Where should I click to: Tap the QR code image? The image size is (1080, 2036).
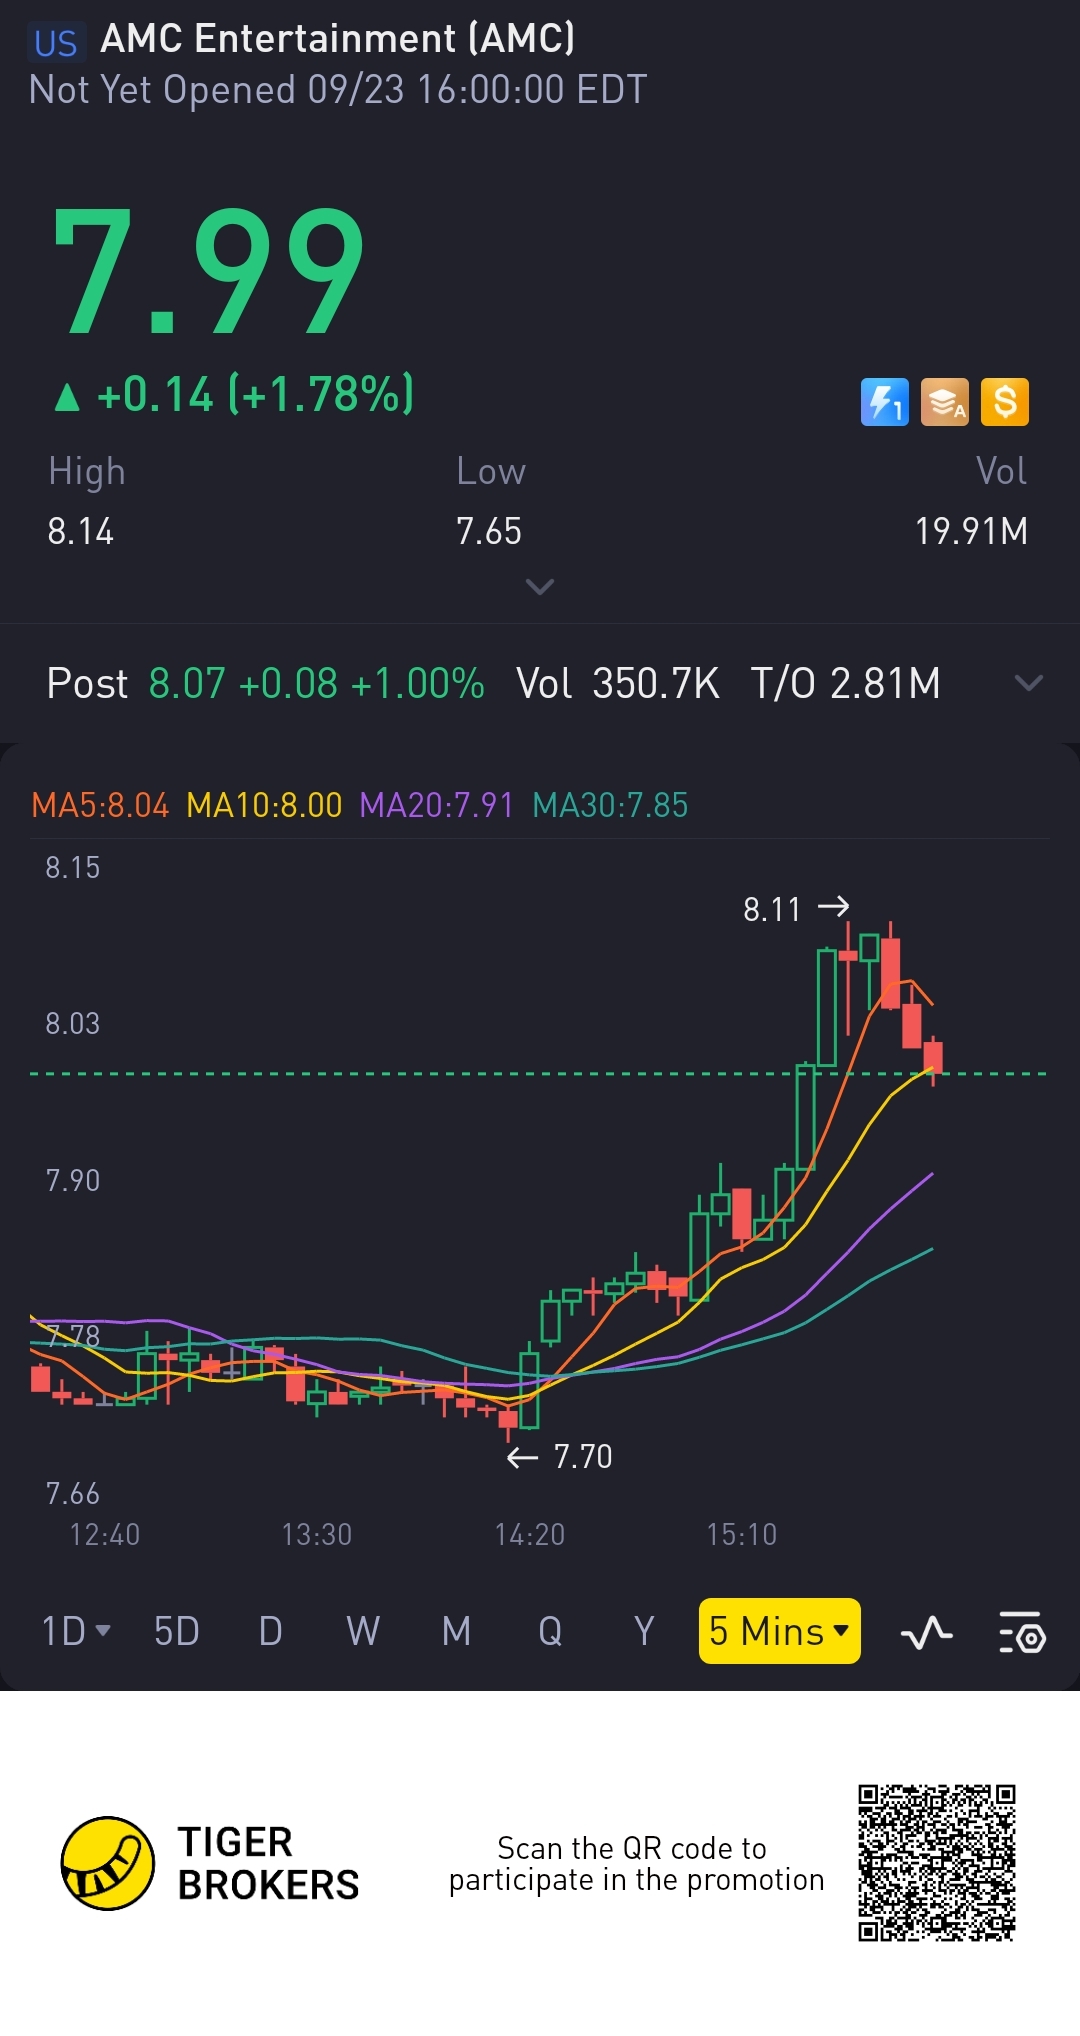pos(937,1863)
